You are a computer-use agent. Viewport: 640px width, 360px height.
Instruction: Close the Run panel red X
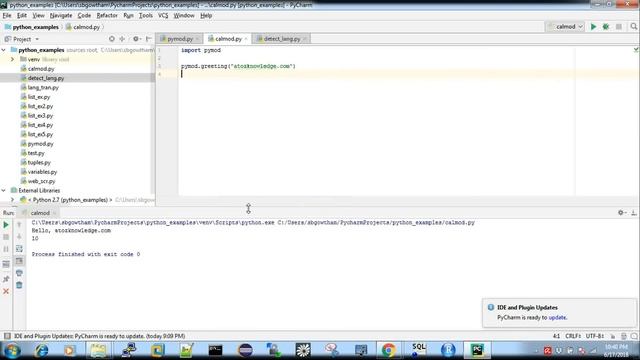tap(6, 291)
